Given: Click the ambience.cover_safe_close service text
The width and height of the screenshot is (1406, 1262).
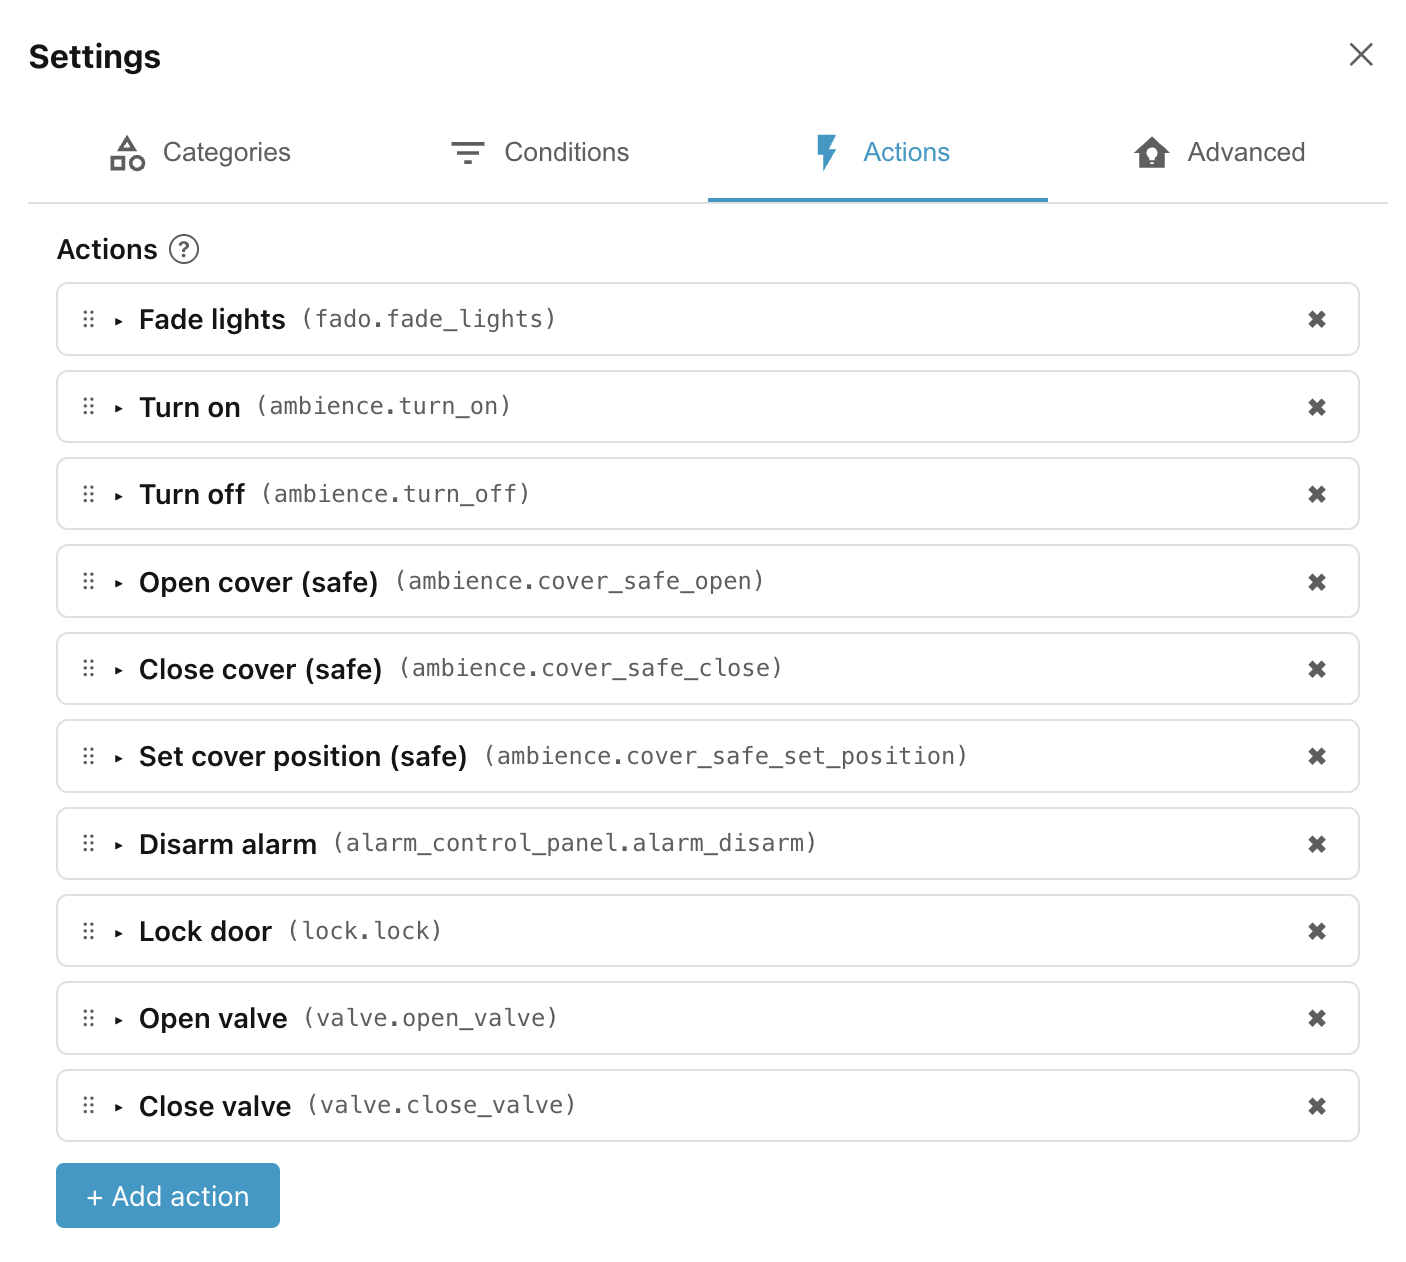Looking at the screenshot, I should tap(591, 668).
